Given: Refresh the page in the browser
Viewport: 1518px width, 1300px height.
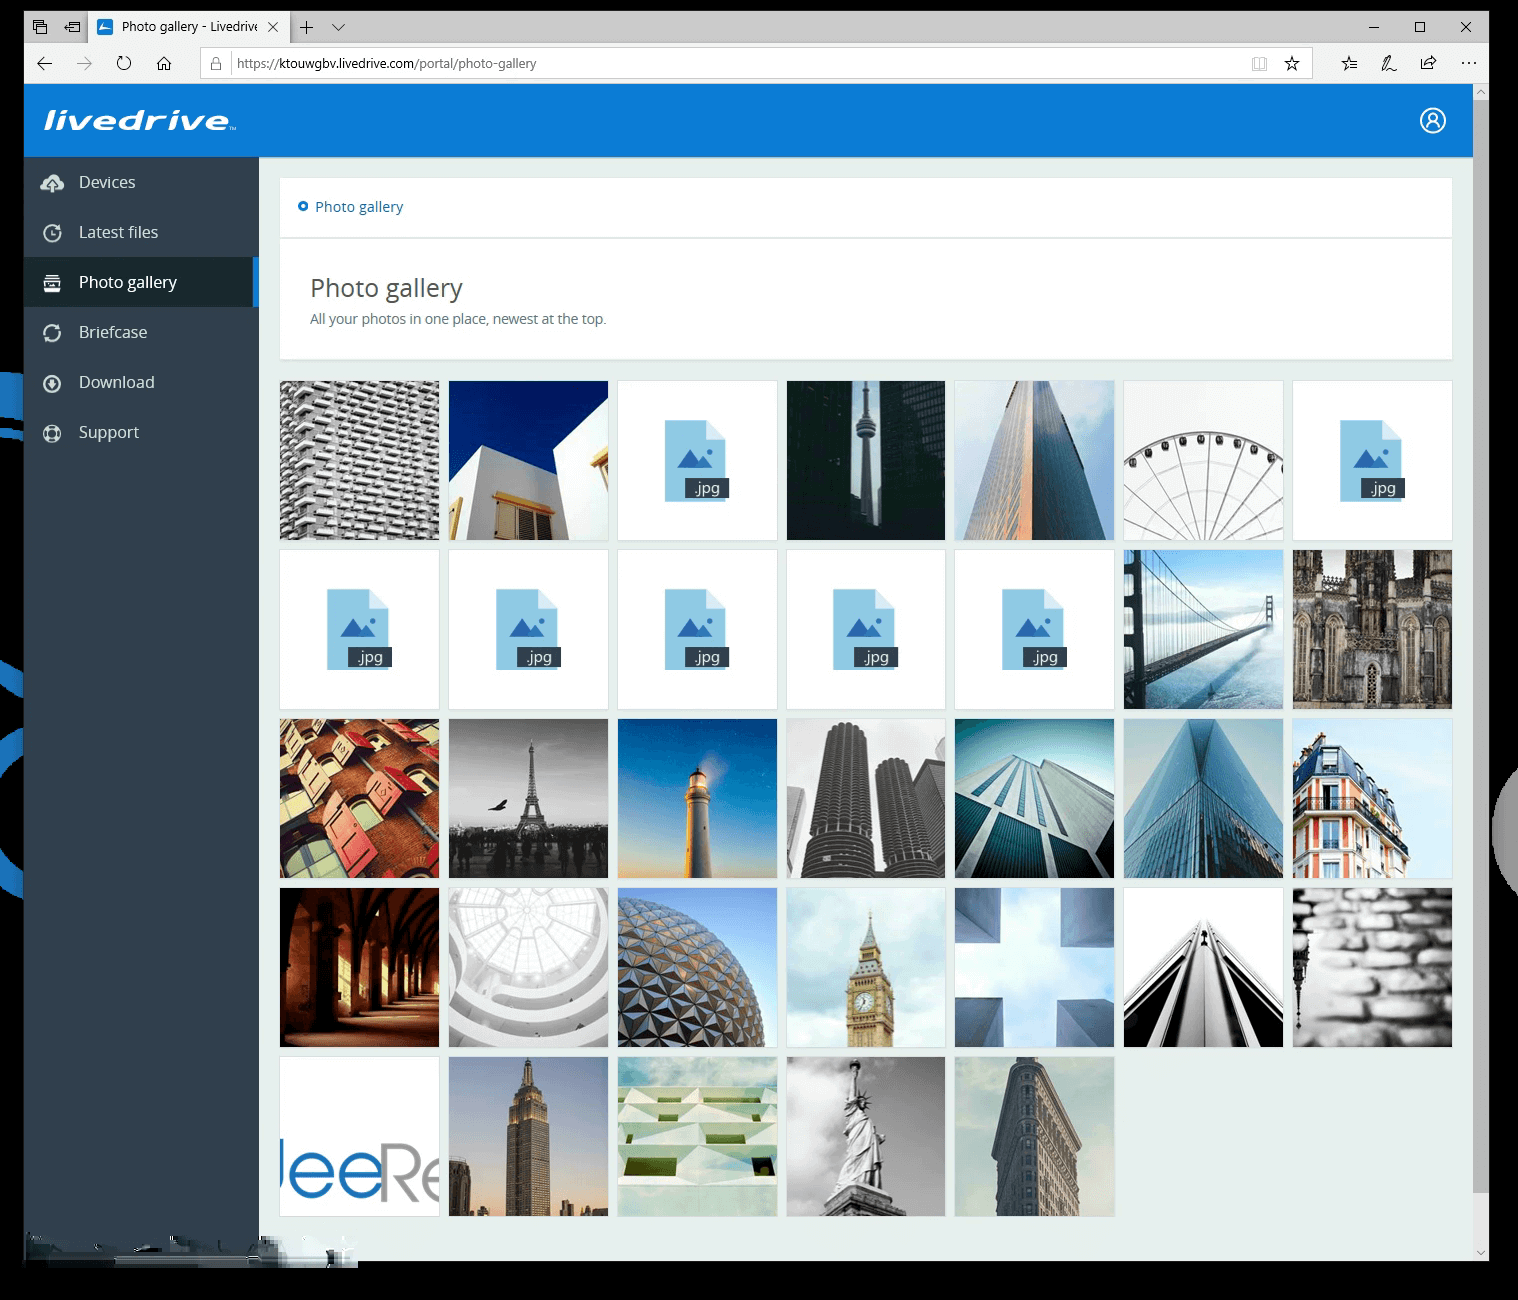Looking at the screenshot, I should pyautogui.click(x=124, y=63).
